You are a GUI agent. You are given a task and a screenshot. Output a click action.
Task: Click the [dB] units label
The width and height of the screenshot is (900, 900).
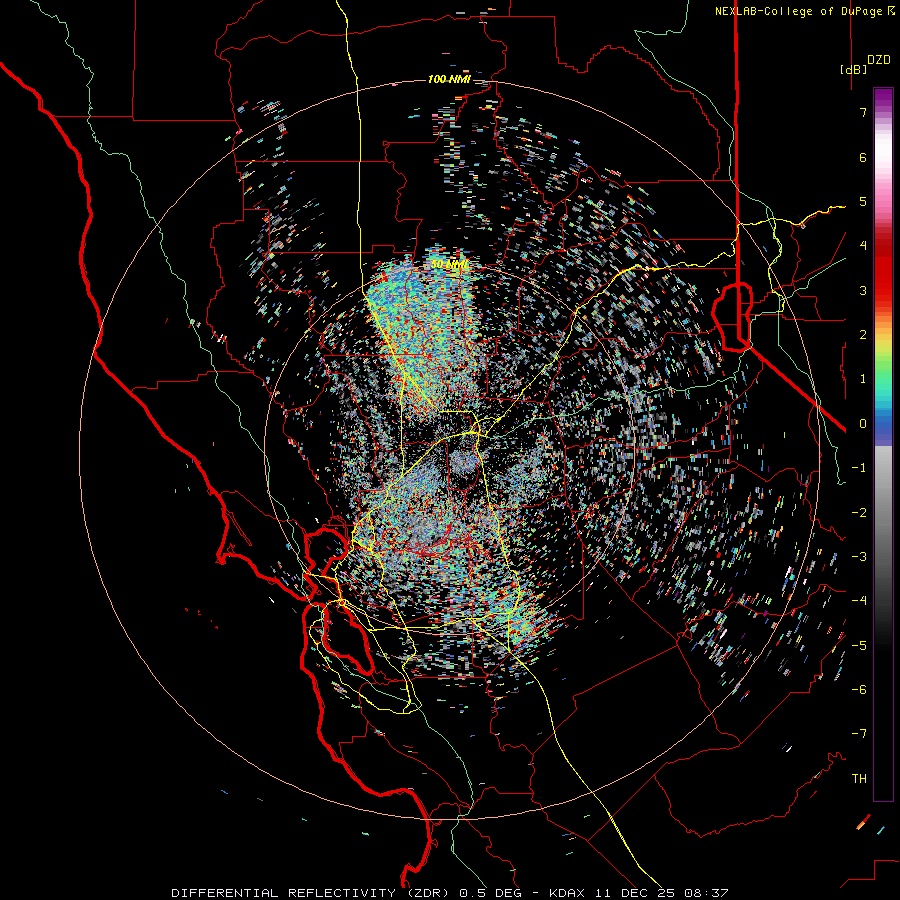(x=853, y=69)
